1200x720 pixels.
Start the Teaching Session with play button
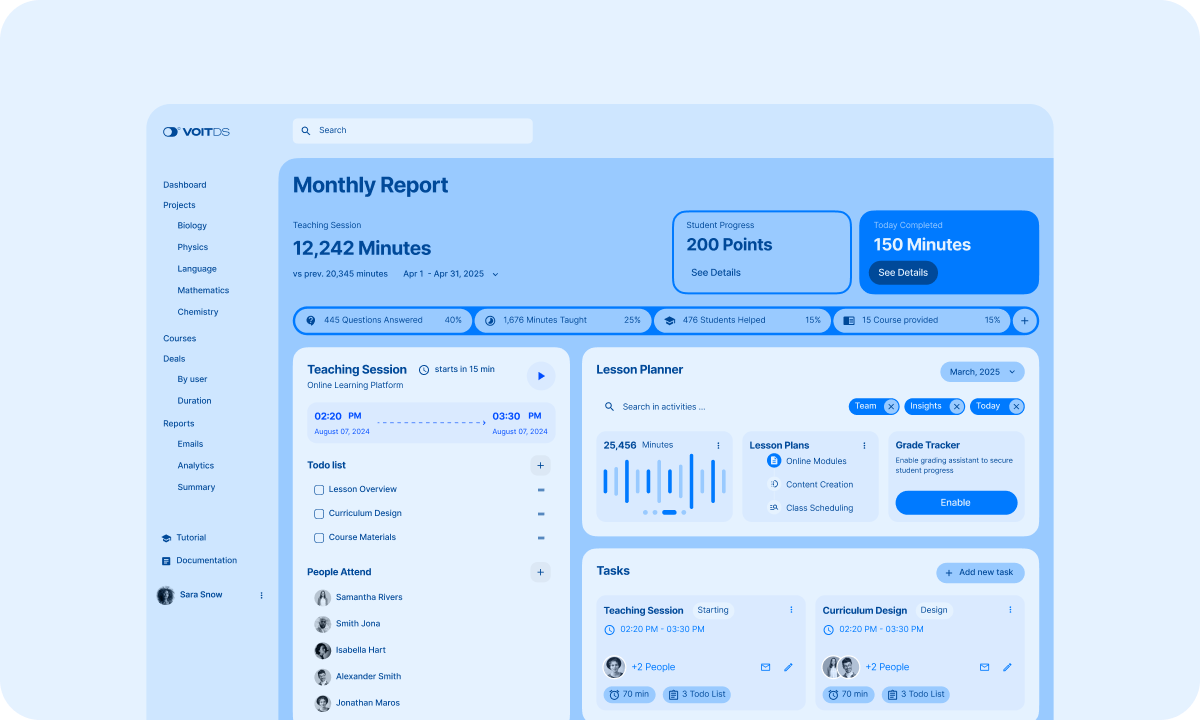[541, 376]
